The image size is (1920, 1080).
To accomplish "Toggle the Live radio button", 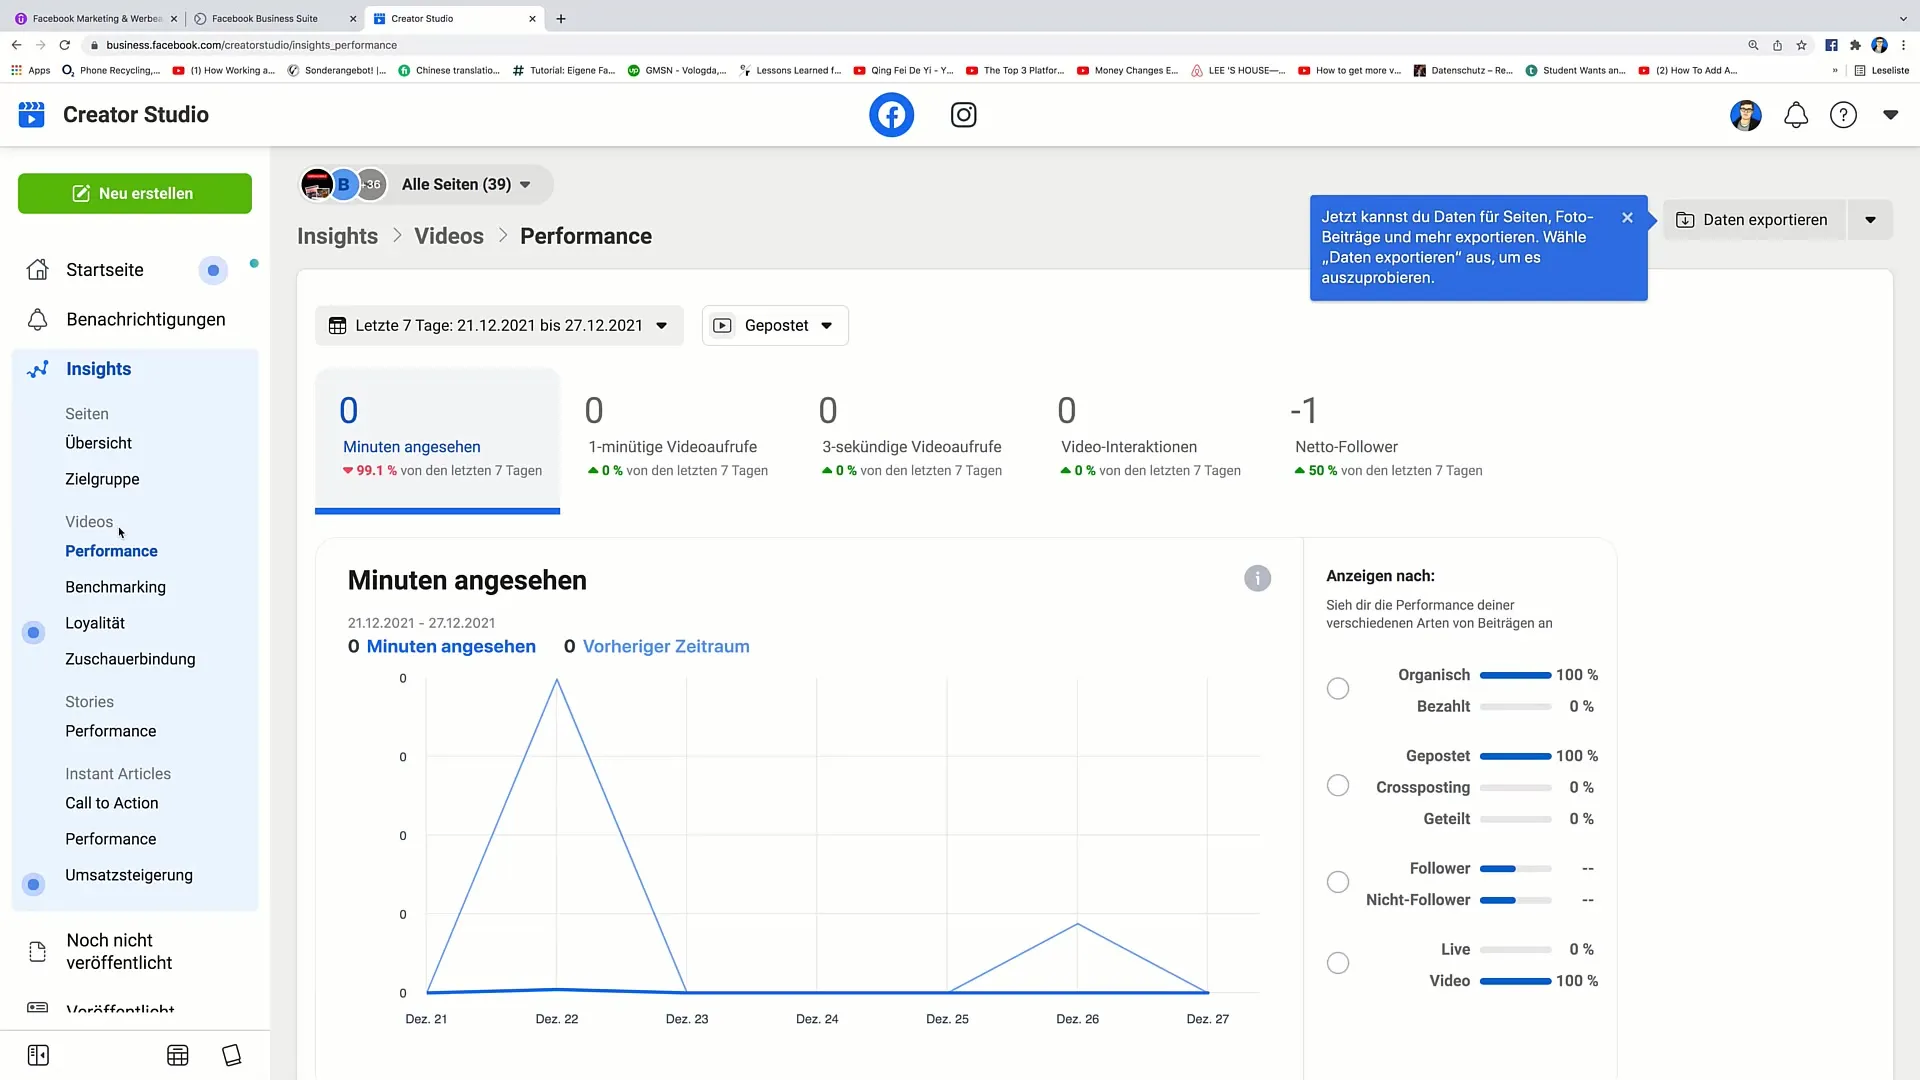I will coord(1337,964).
